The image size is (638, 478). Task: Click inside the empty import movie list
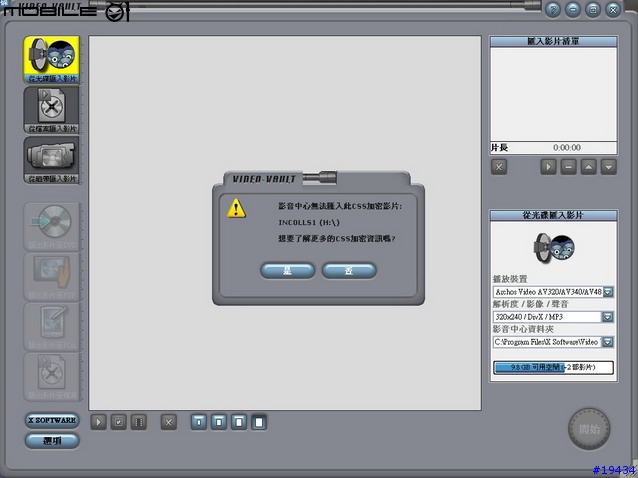553,94
